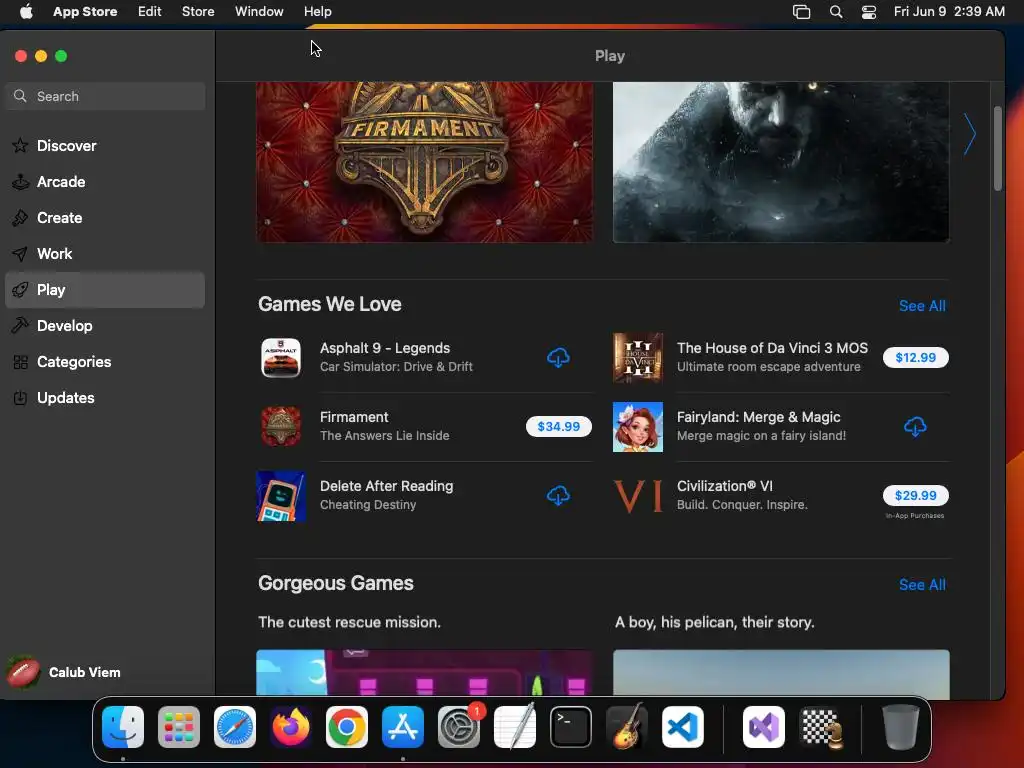Open House of Da Vinci 3 icon
Screen dimensions: 1024x768
tap(637, 357)
